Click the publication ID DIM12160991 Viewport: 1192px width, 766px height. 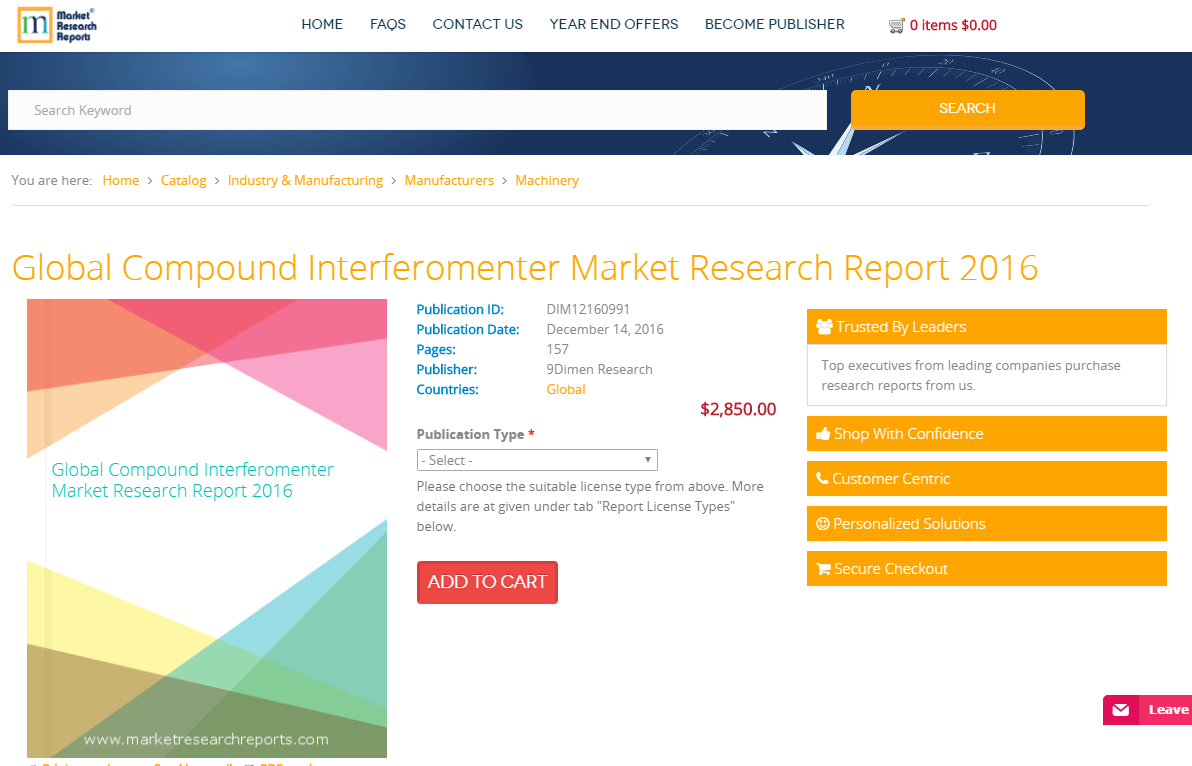point(588,309)
